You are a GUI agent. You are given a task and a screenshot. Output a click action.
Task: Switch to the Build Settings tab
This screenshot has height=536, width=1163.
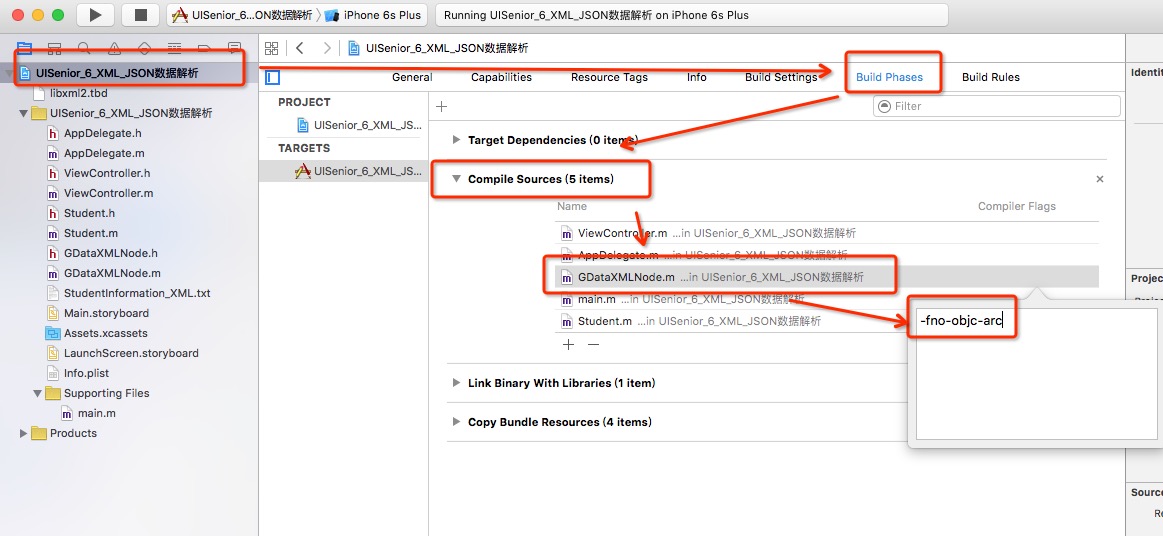[x=781, y=77]
